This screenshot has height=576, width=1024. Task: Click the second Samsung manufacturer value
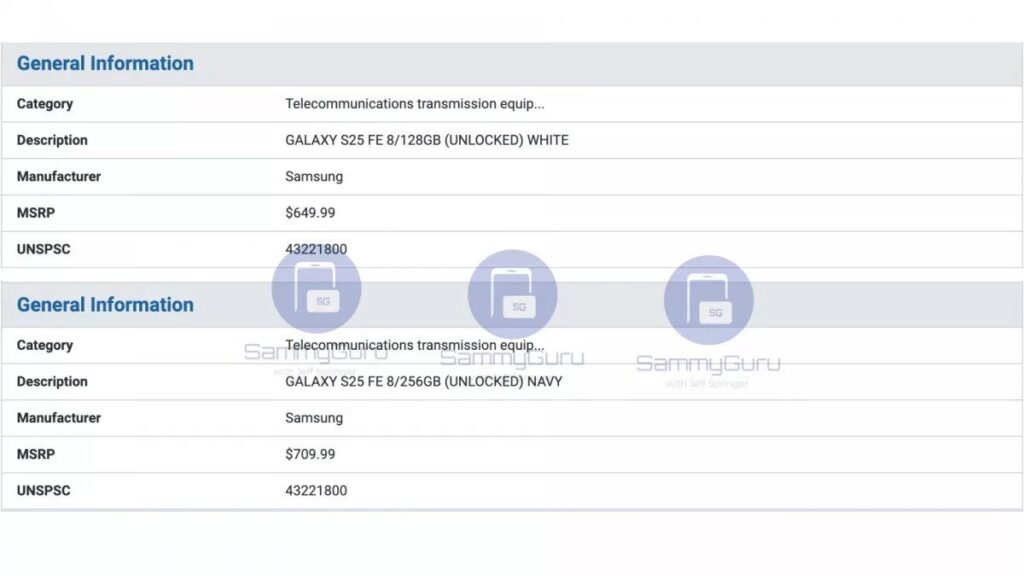tap(314, 418)
